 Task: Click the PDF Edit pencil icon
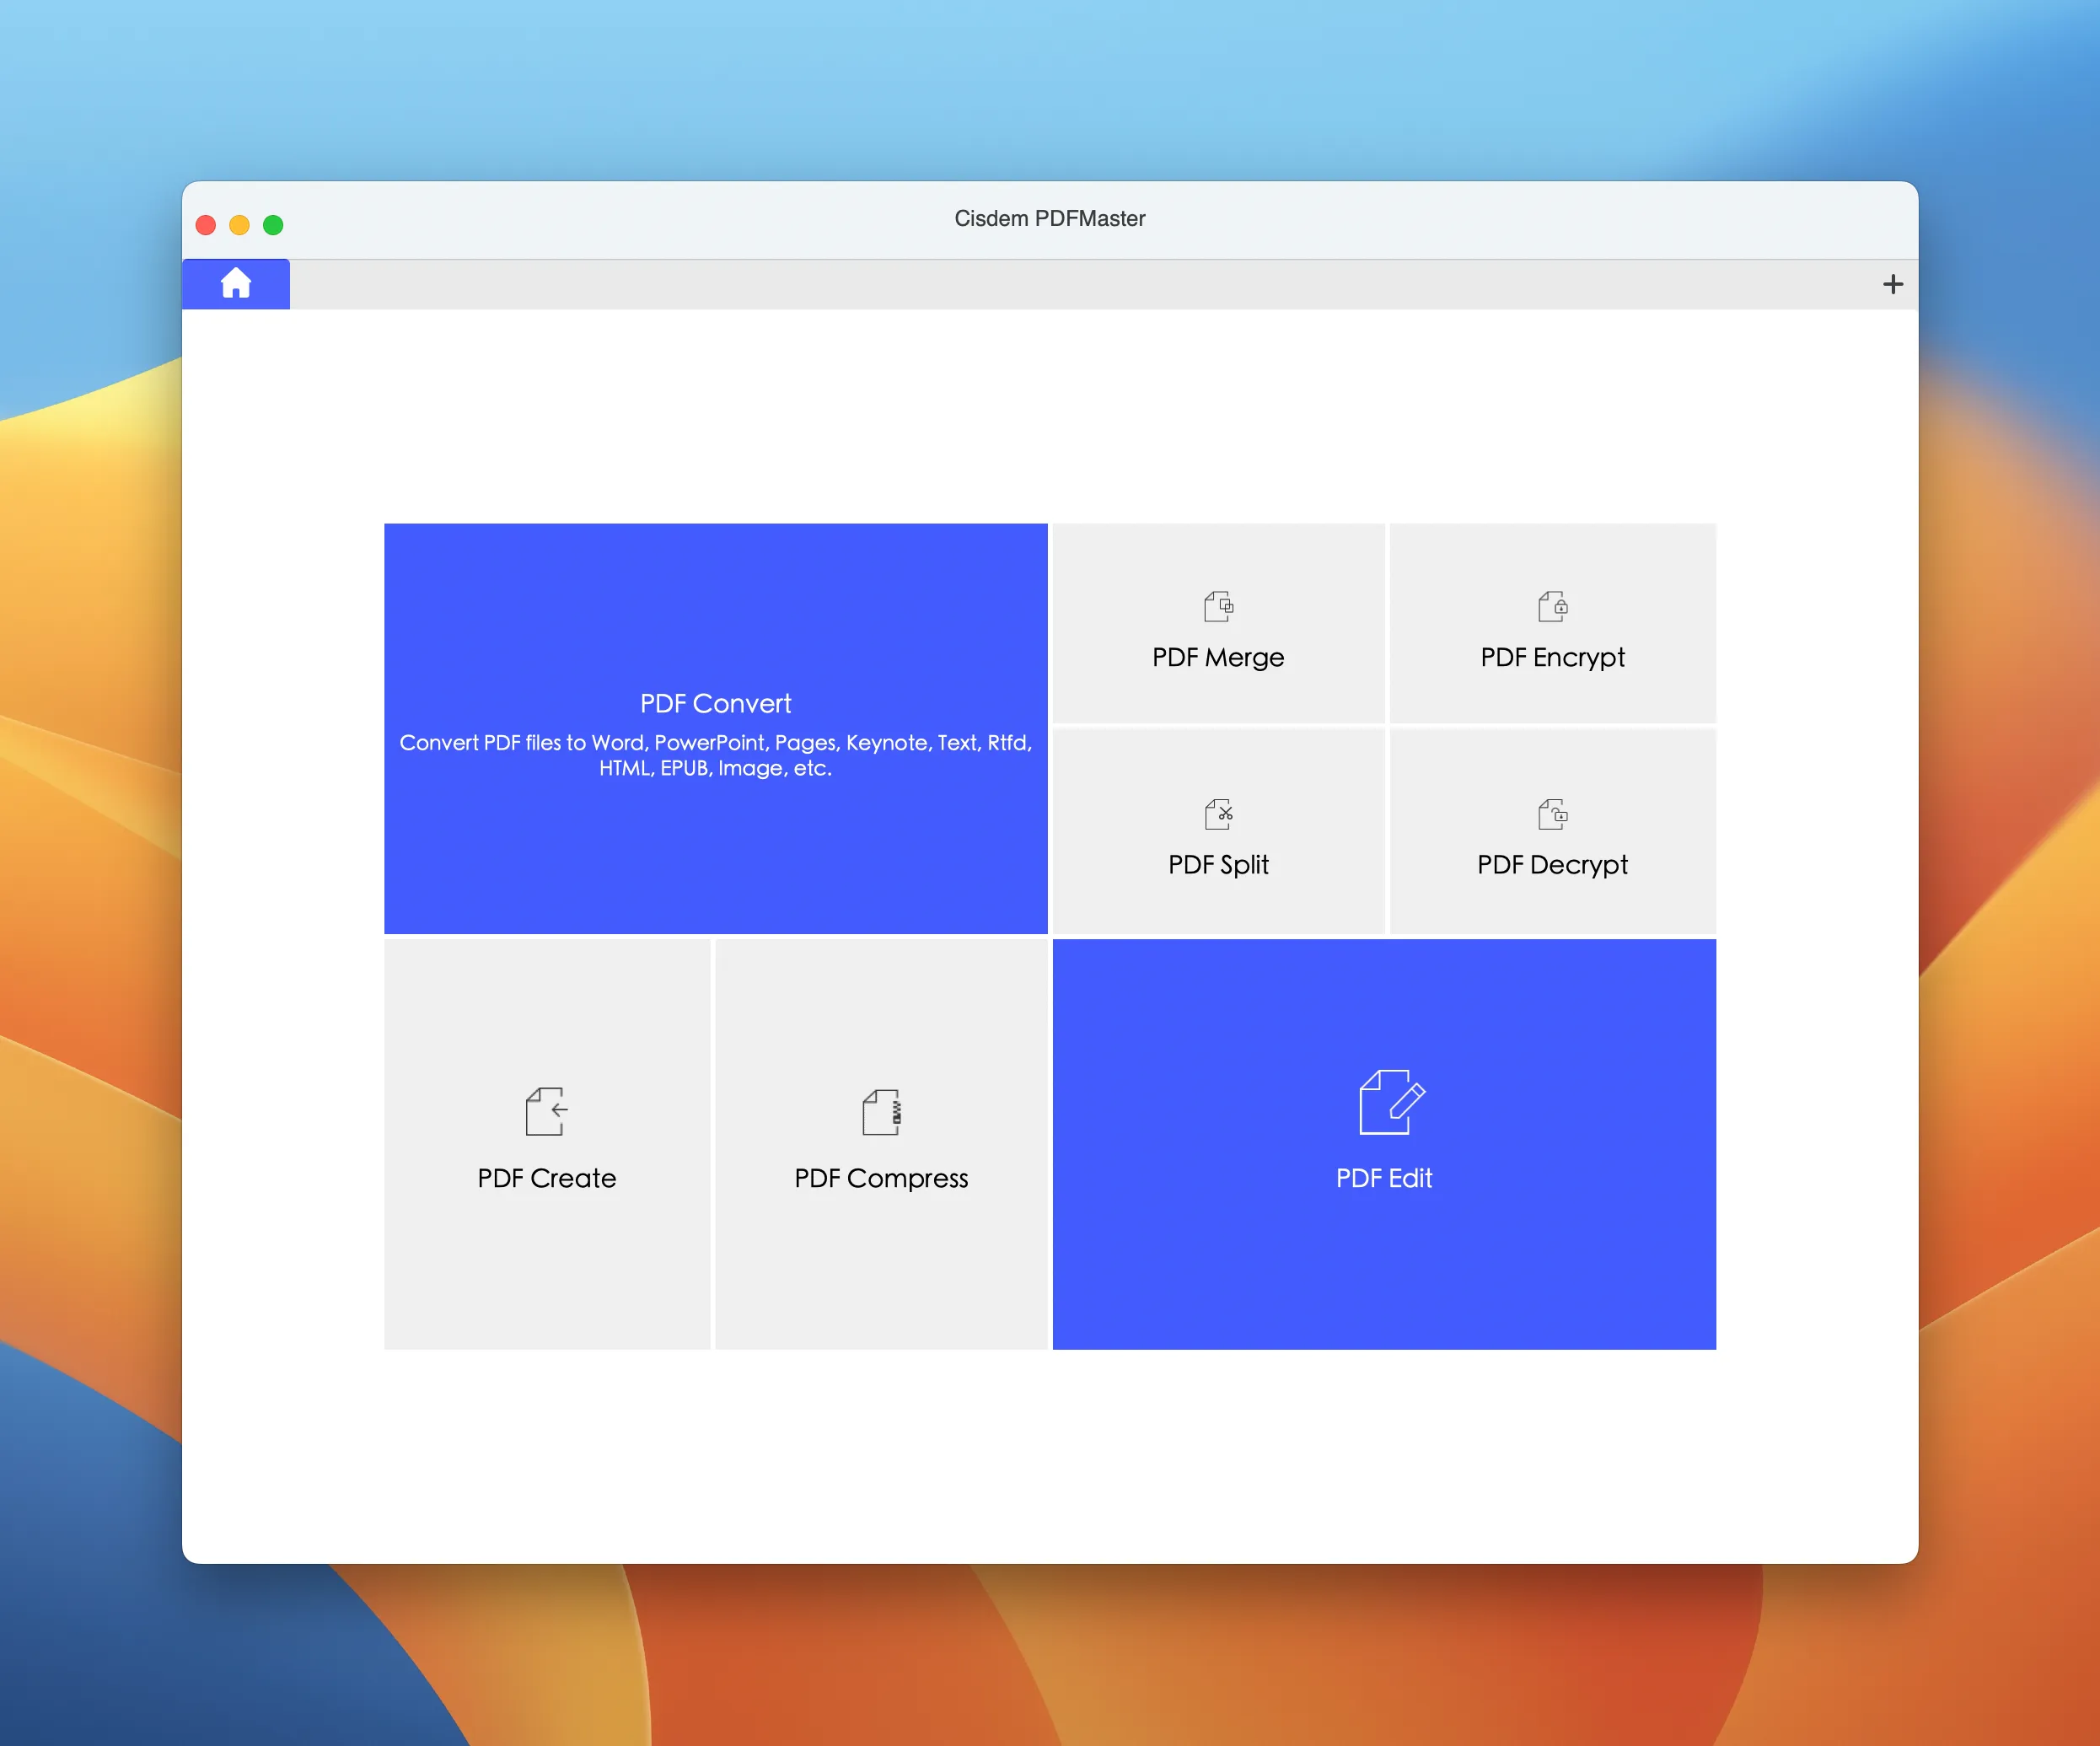tap(1391, 1101)
